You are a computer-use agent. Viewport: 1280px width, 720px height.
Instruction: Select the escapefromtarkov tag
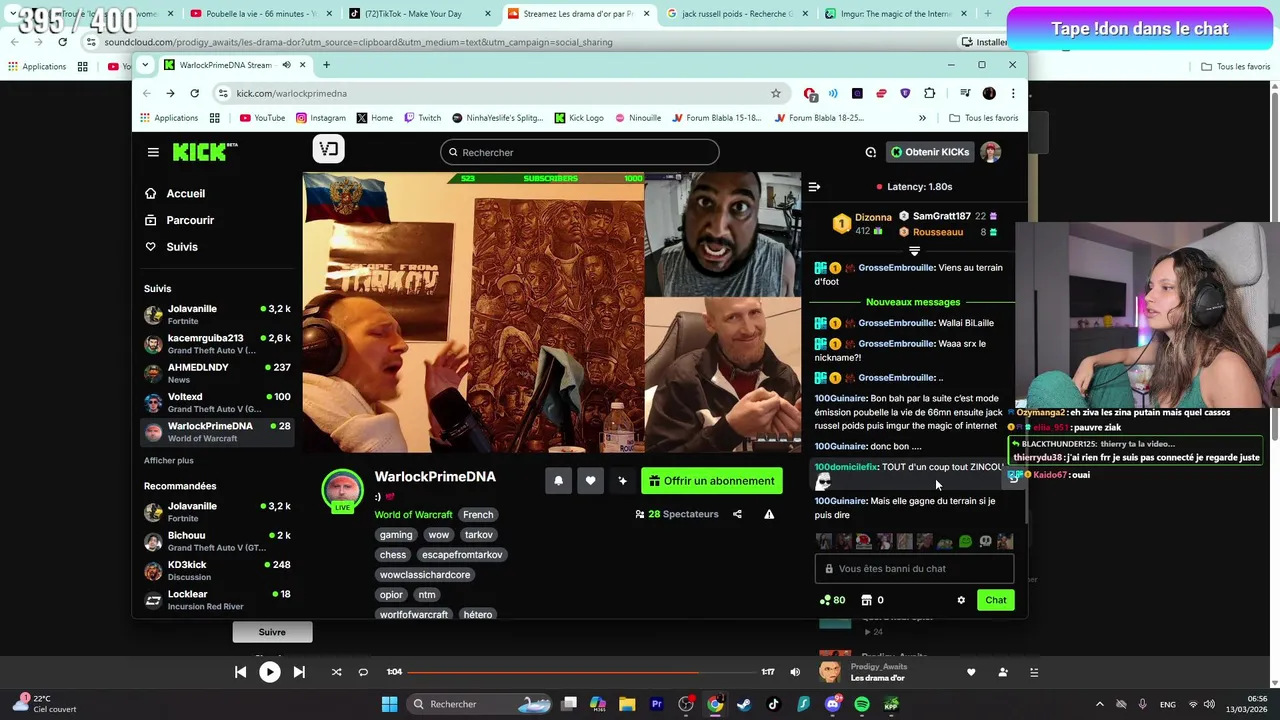(x=462, y=555)
